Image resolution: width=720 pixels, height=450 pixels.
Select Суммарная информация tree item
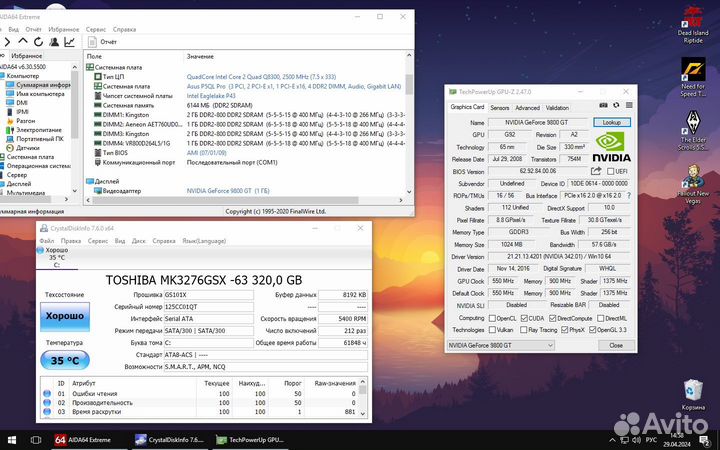tap(38, 85)
